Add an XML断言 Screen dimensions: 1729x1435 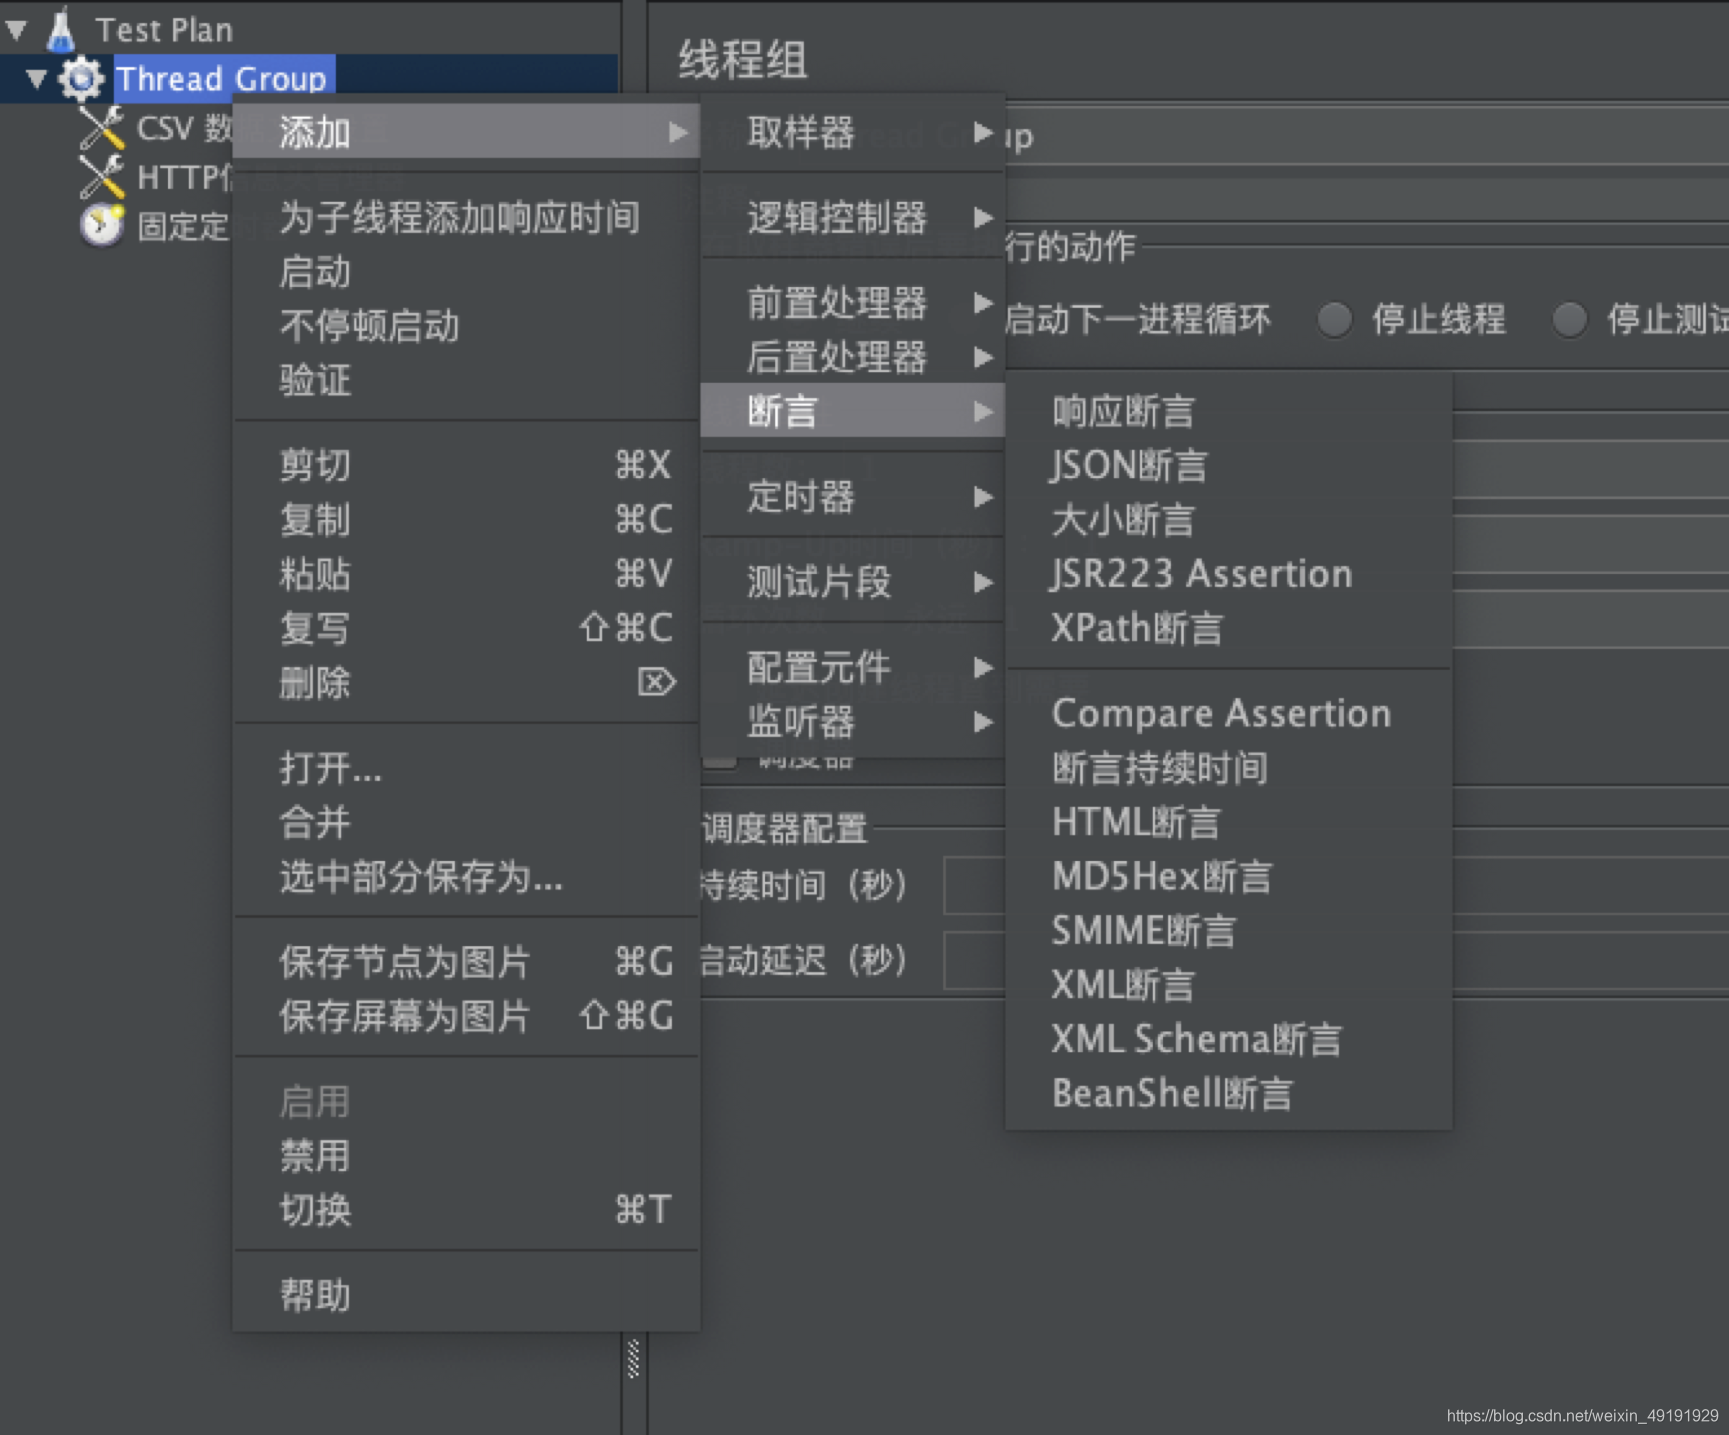coord(1229,985)
